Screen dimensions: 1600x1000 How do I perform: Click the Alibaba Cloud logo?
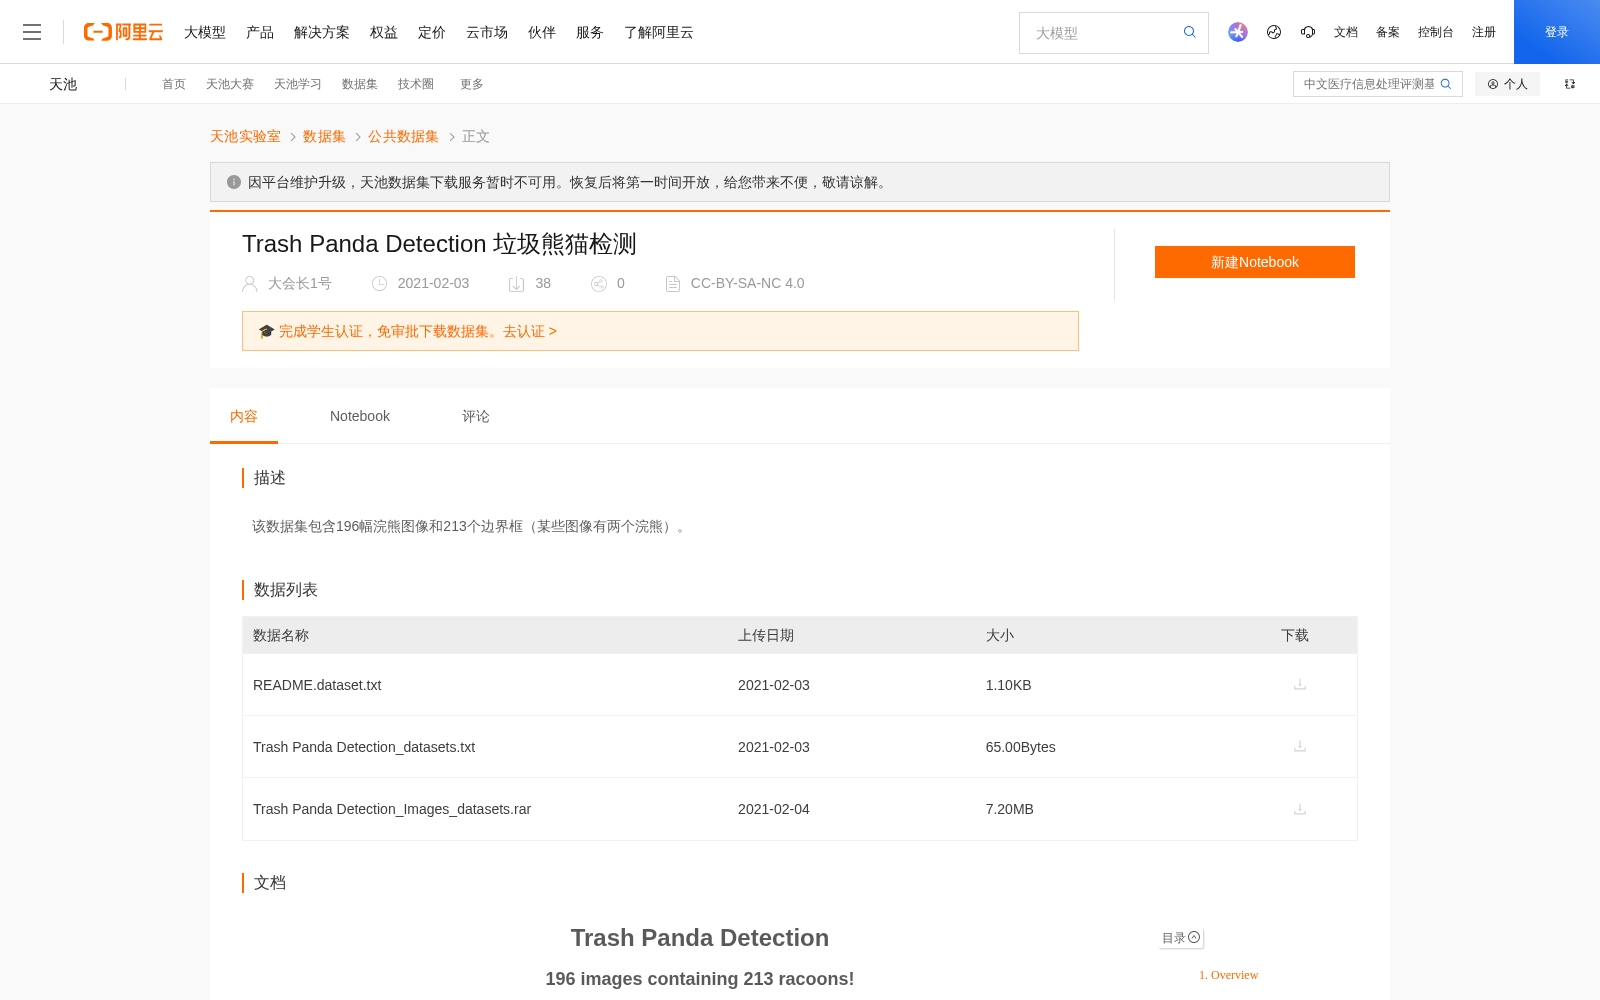(123, 32)
